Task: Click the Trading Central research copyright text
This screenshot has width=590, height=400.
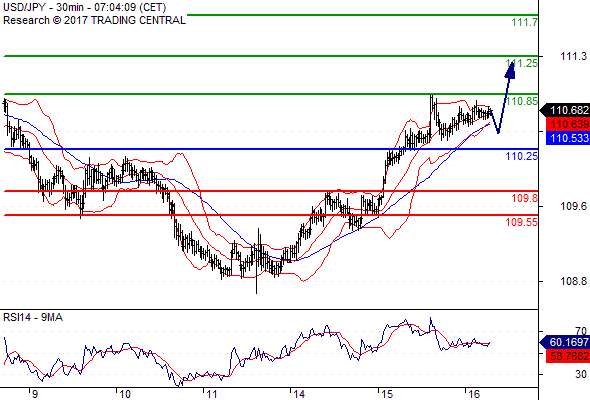Action: (x=94, y=20)
